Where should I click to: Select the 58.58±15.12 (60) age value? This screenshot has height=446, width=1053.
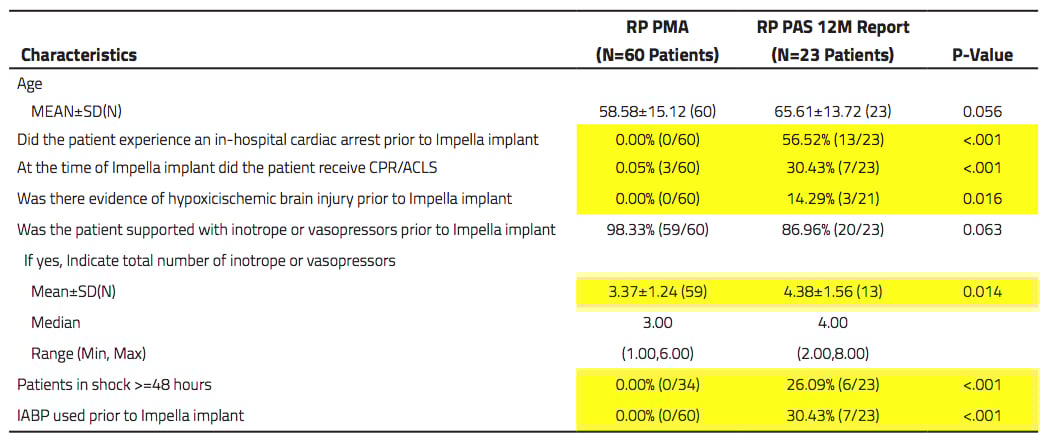656,112
